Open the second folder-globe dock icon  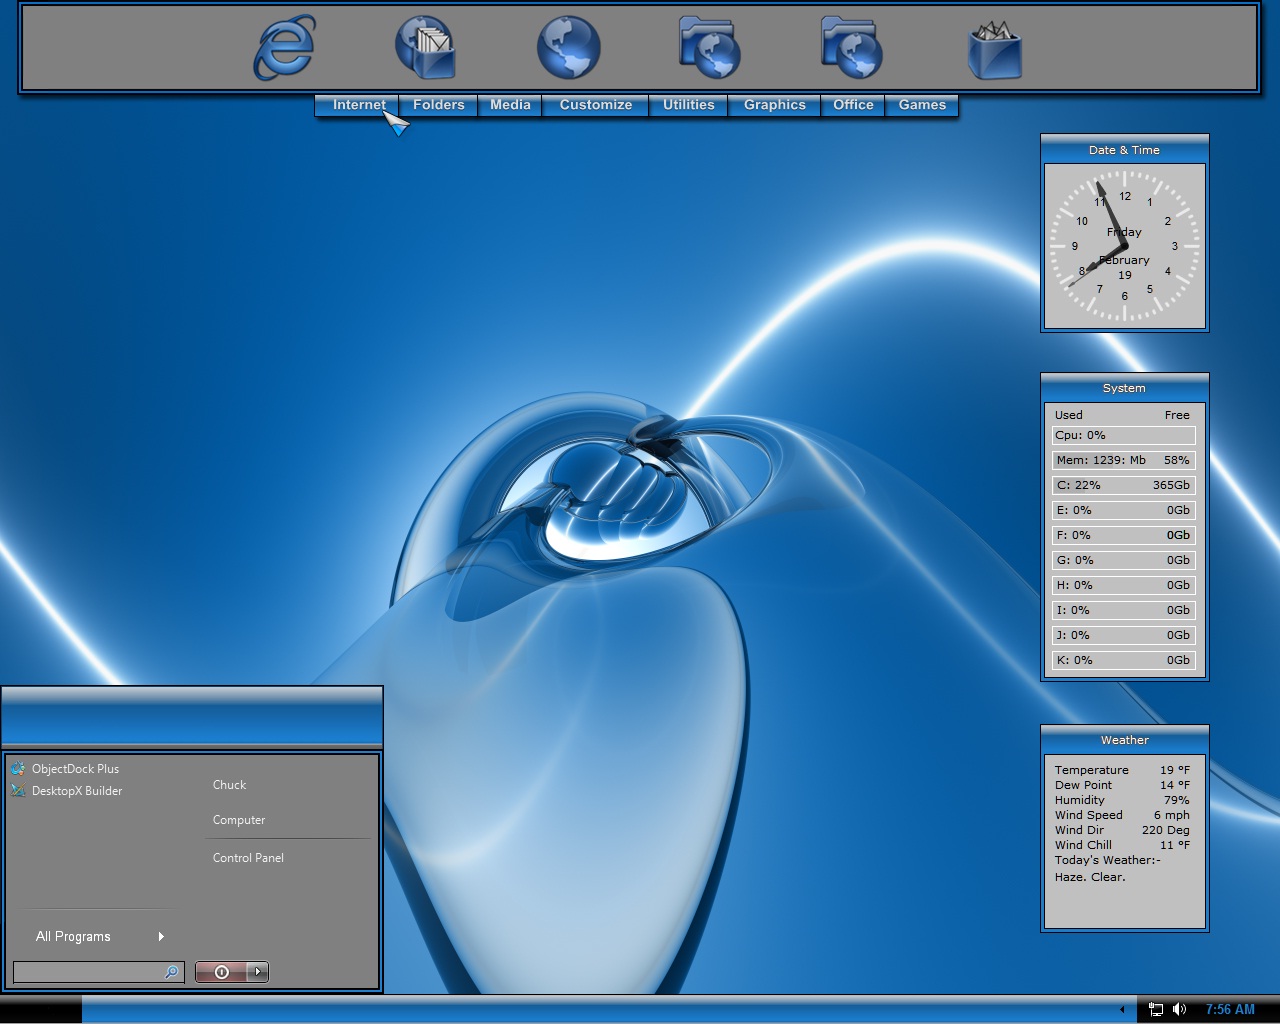click(852, 47)
